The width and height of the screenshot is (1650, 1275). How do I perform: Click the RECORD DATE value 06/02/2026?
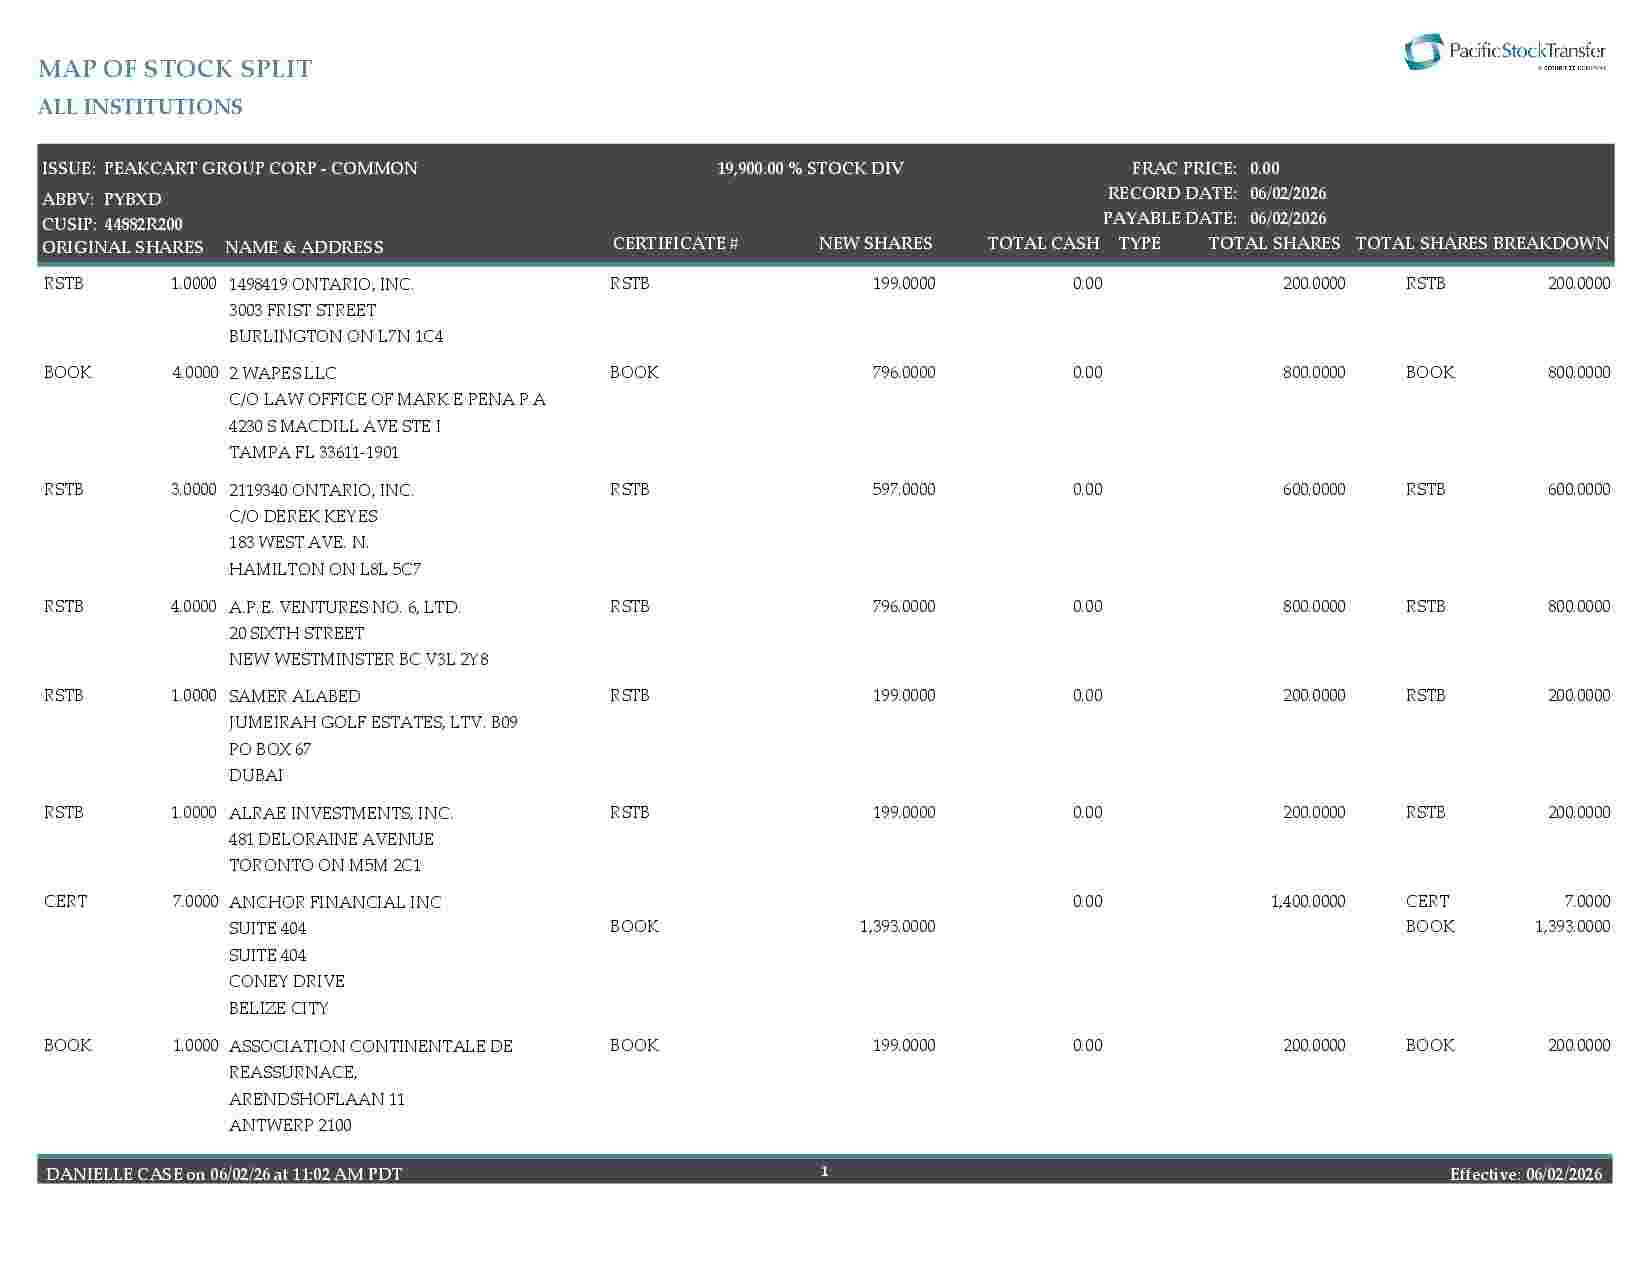tap(1288, 193)
